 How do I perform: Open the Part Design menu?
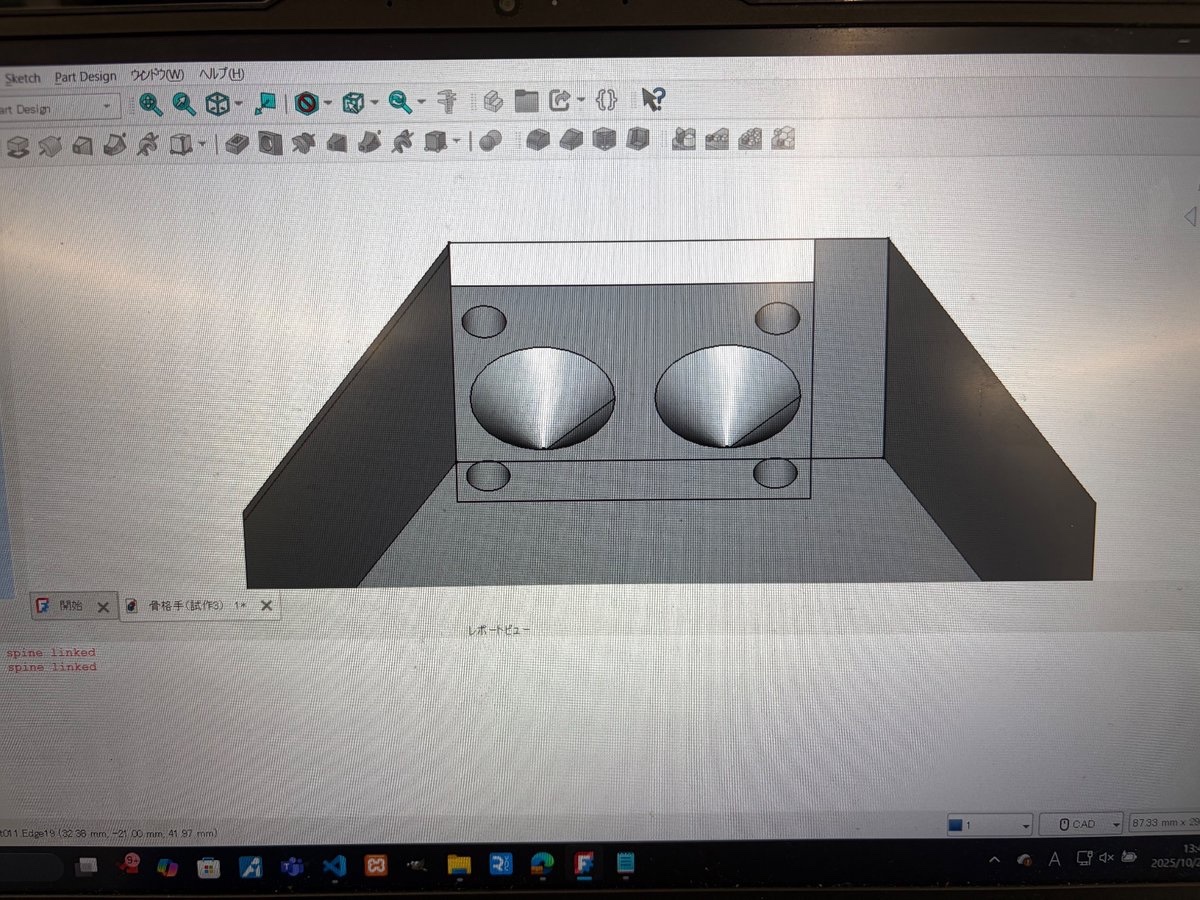[85, 77]
